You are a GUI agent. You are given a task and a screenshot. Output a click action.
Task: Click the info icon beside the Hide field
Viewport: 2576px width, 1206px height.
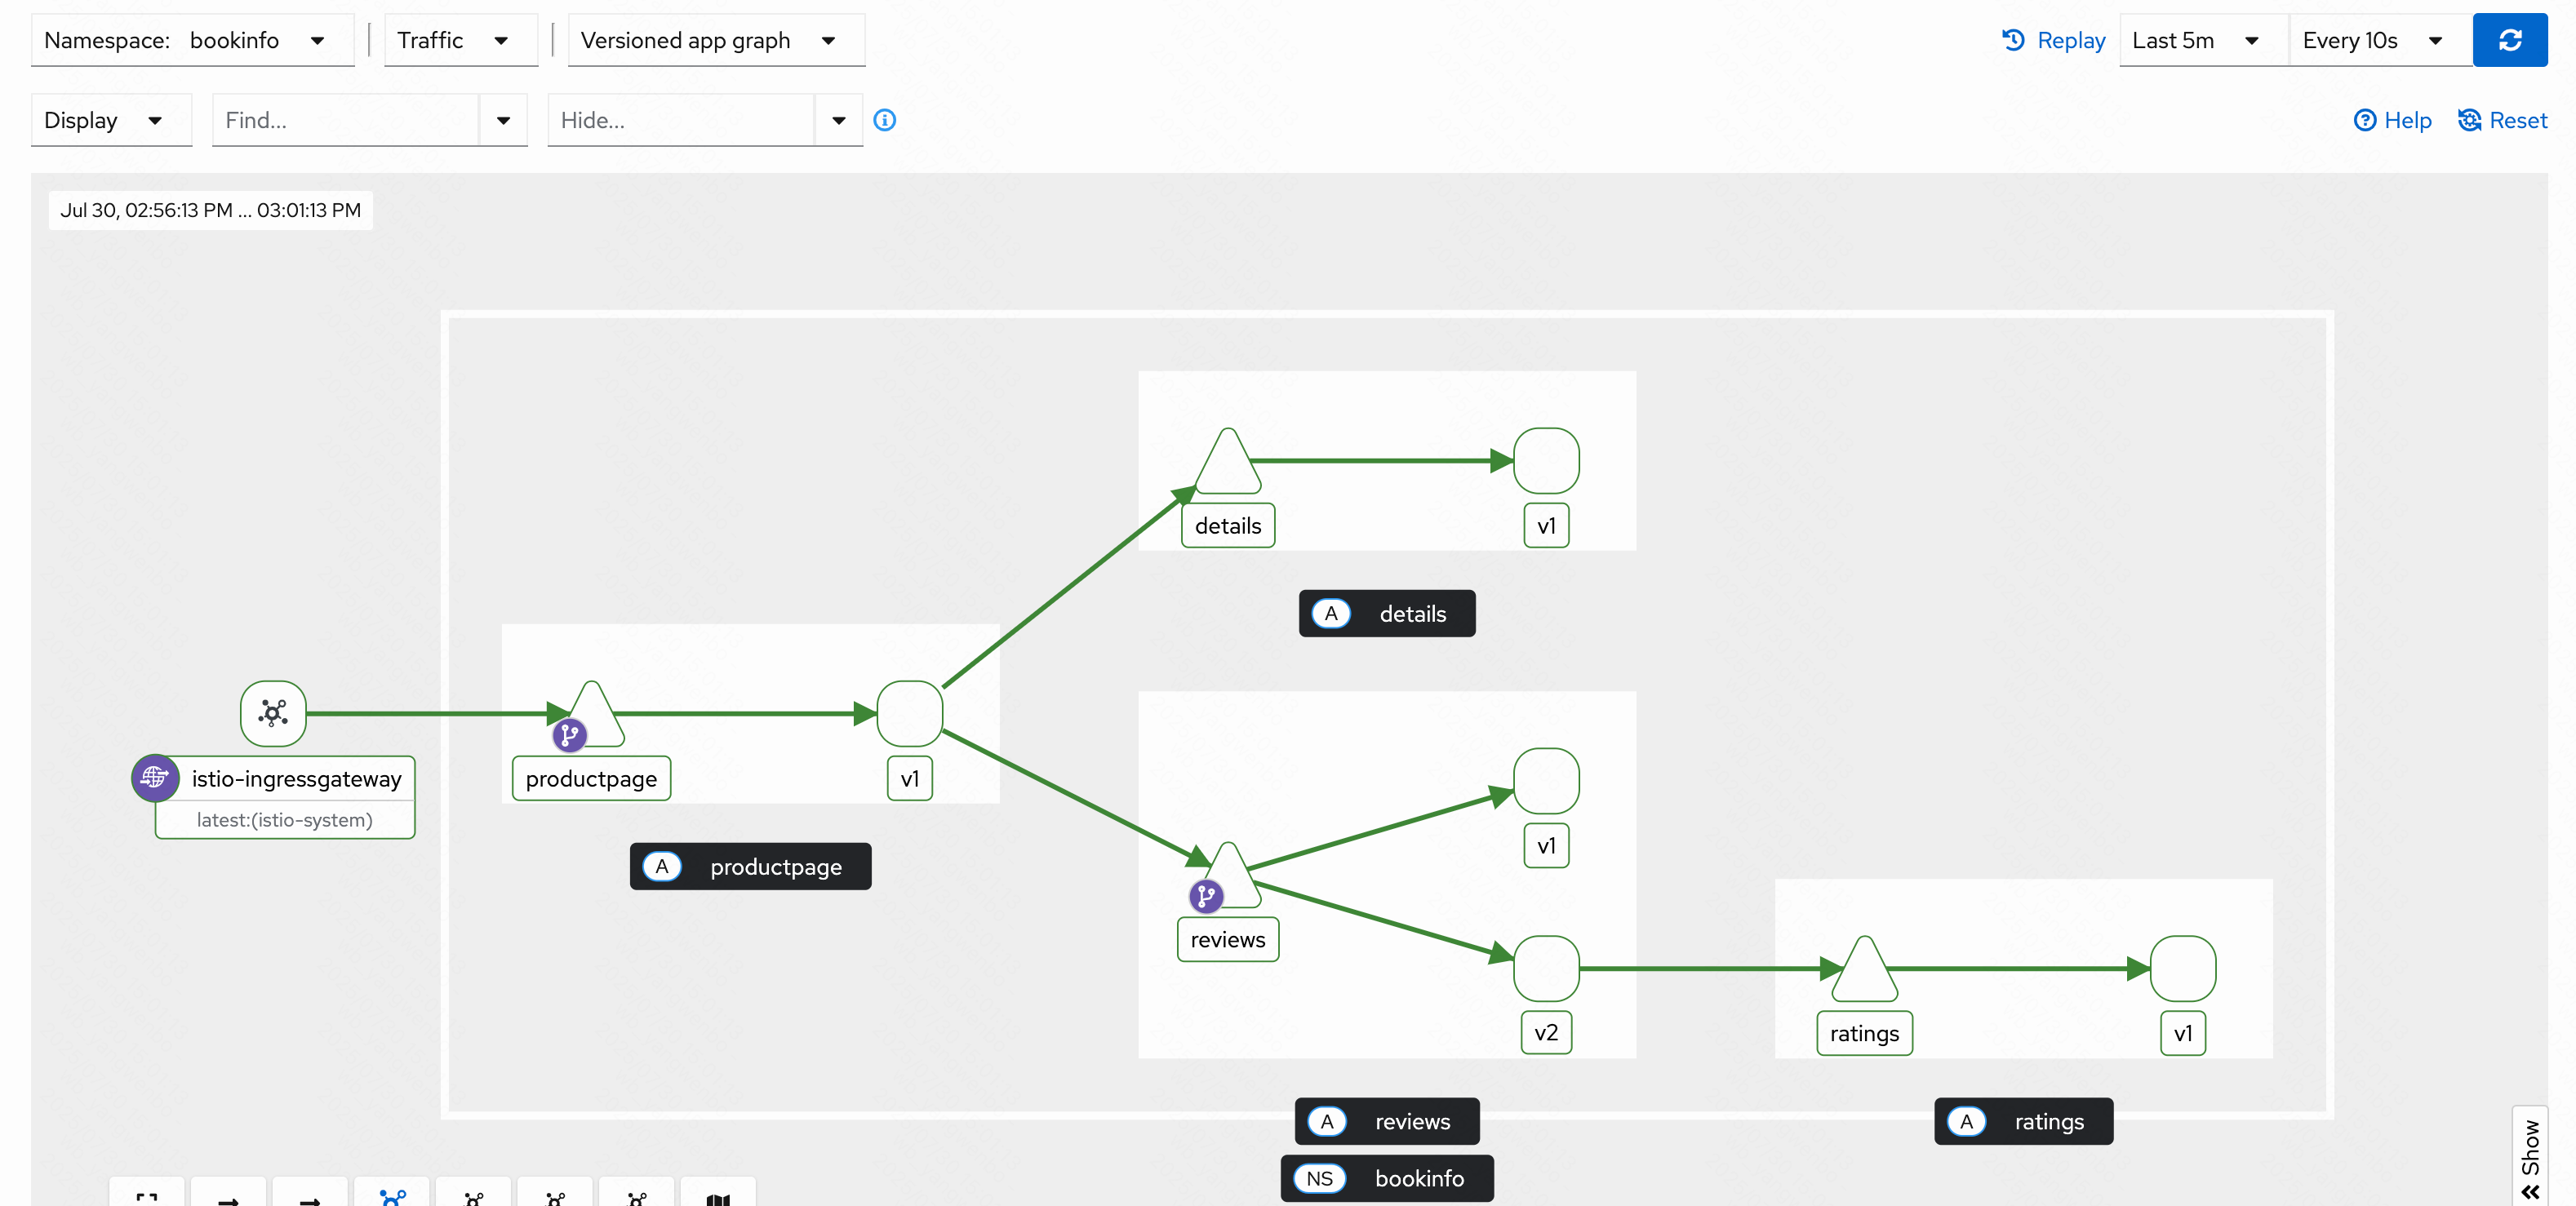pyautogui.click(x=884, y=120)
